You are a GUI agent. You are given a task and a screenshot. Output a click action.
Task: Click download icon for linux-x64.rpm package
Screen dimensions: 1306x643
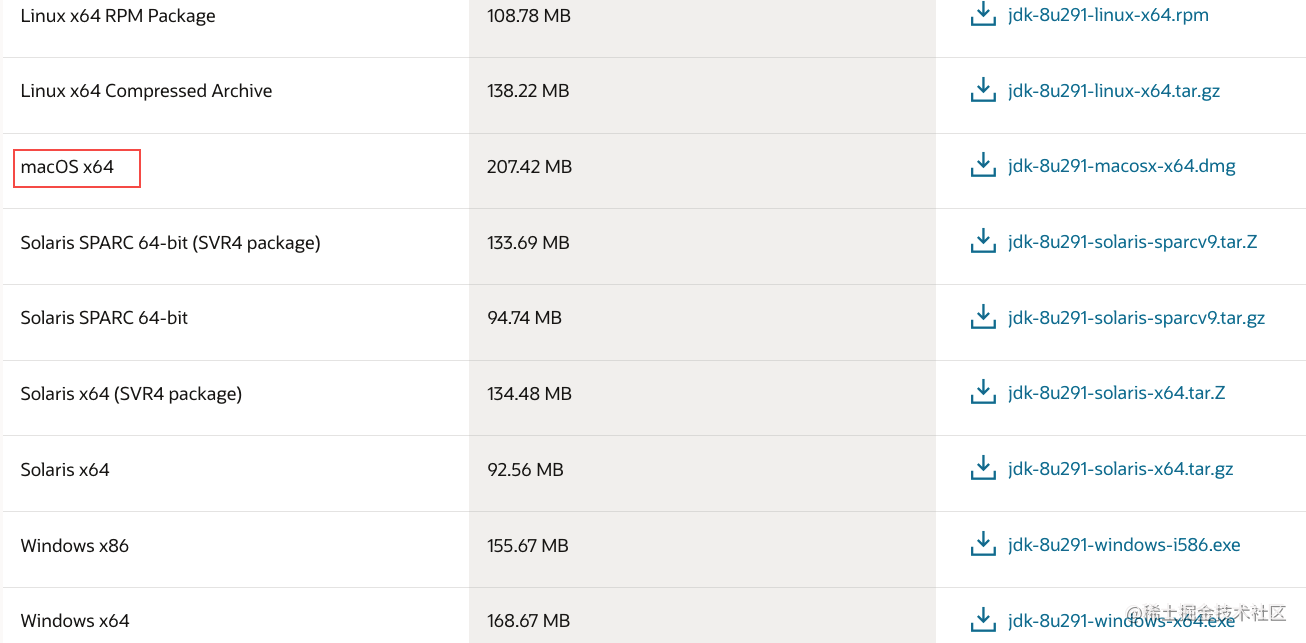point(984,15)
